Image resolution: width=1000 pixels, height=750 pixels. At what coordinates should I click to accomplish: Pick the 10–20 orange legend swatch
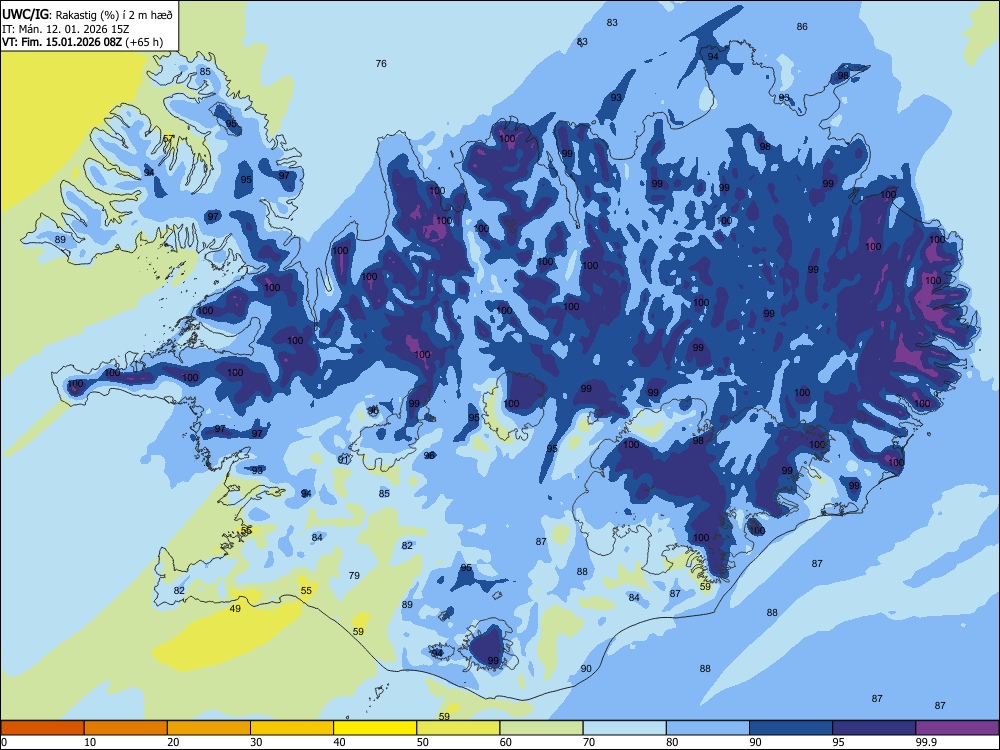[126, 728]
